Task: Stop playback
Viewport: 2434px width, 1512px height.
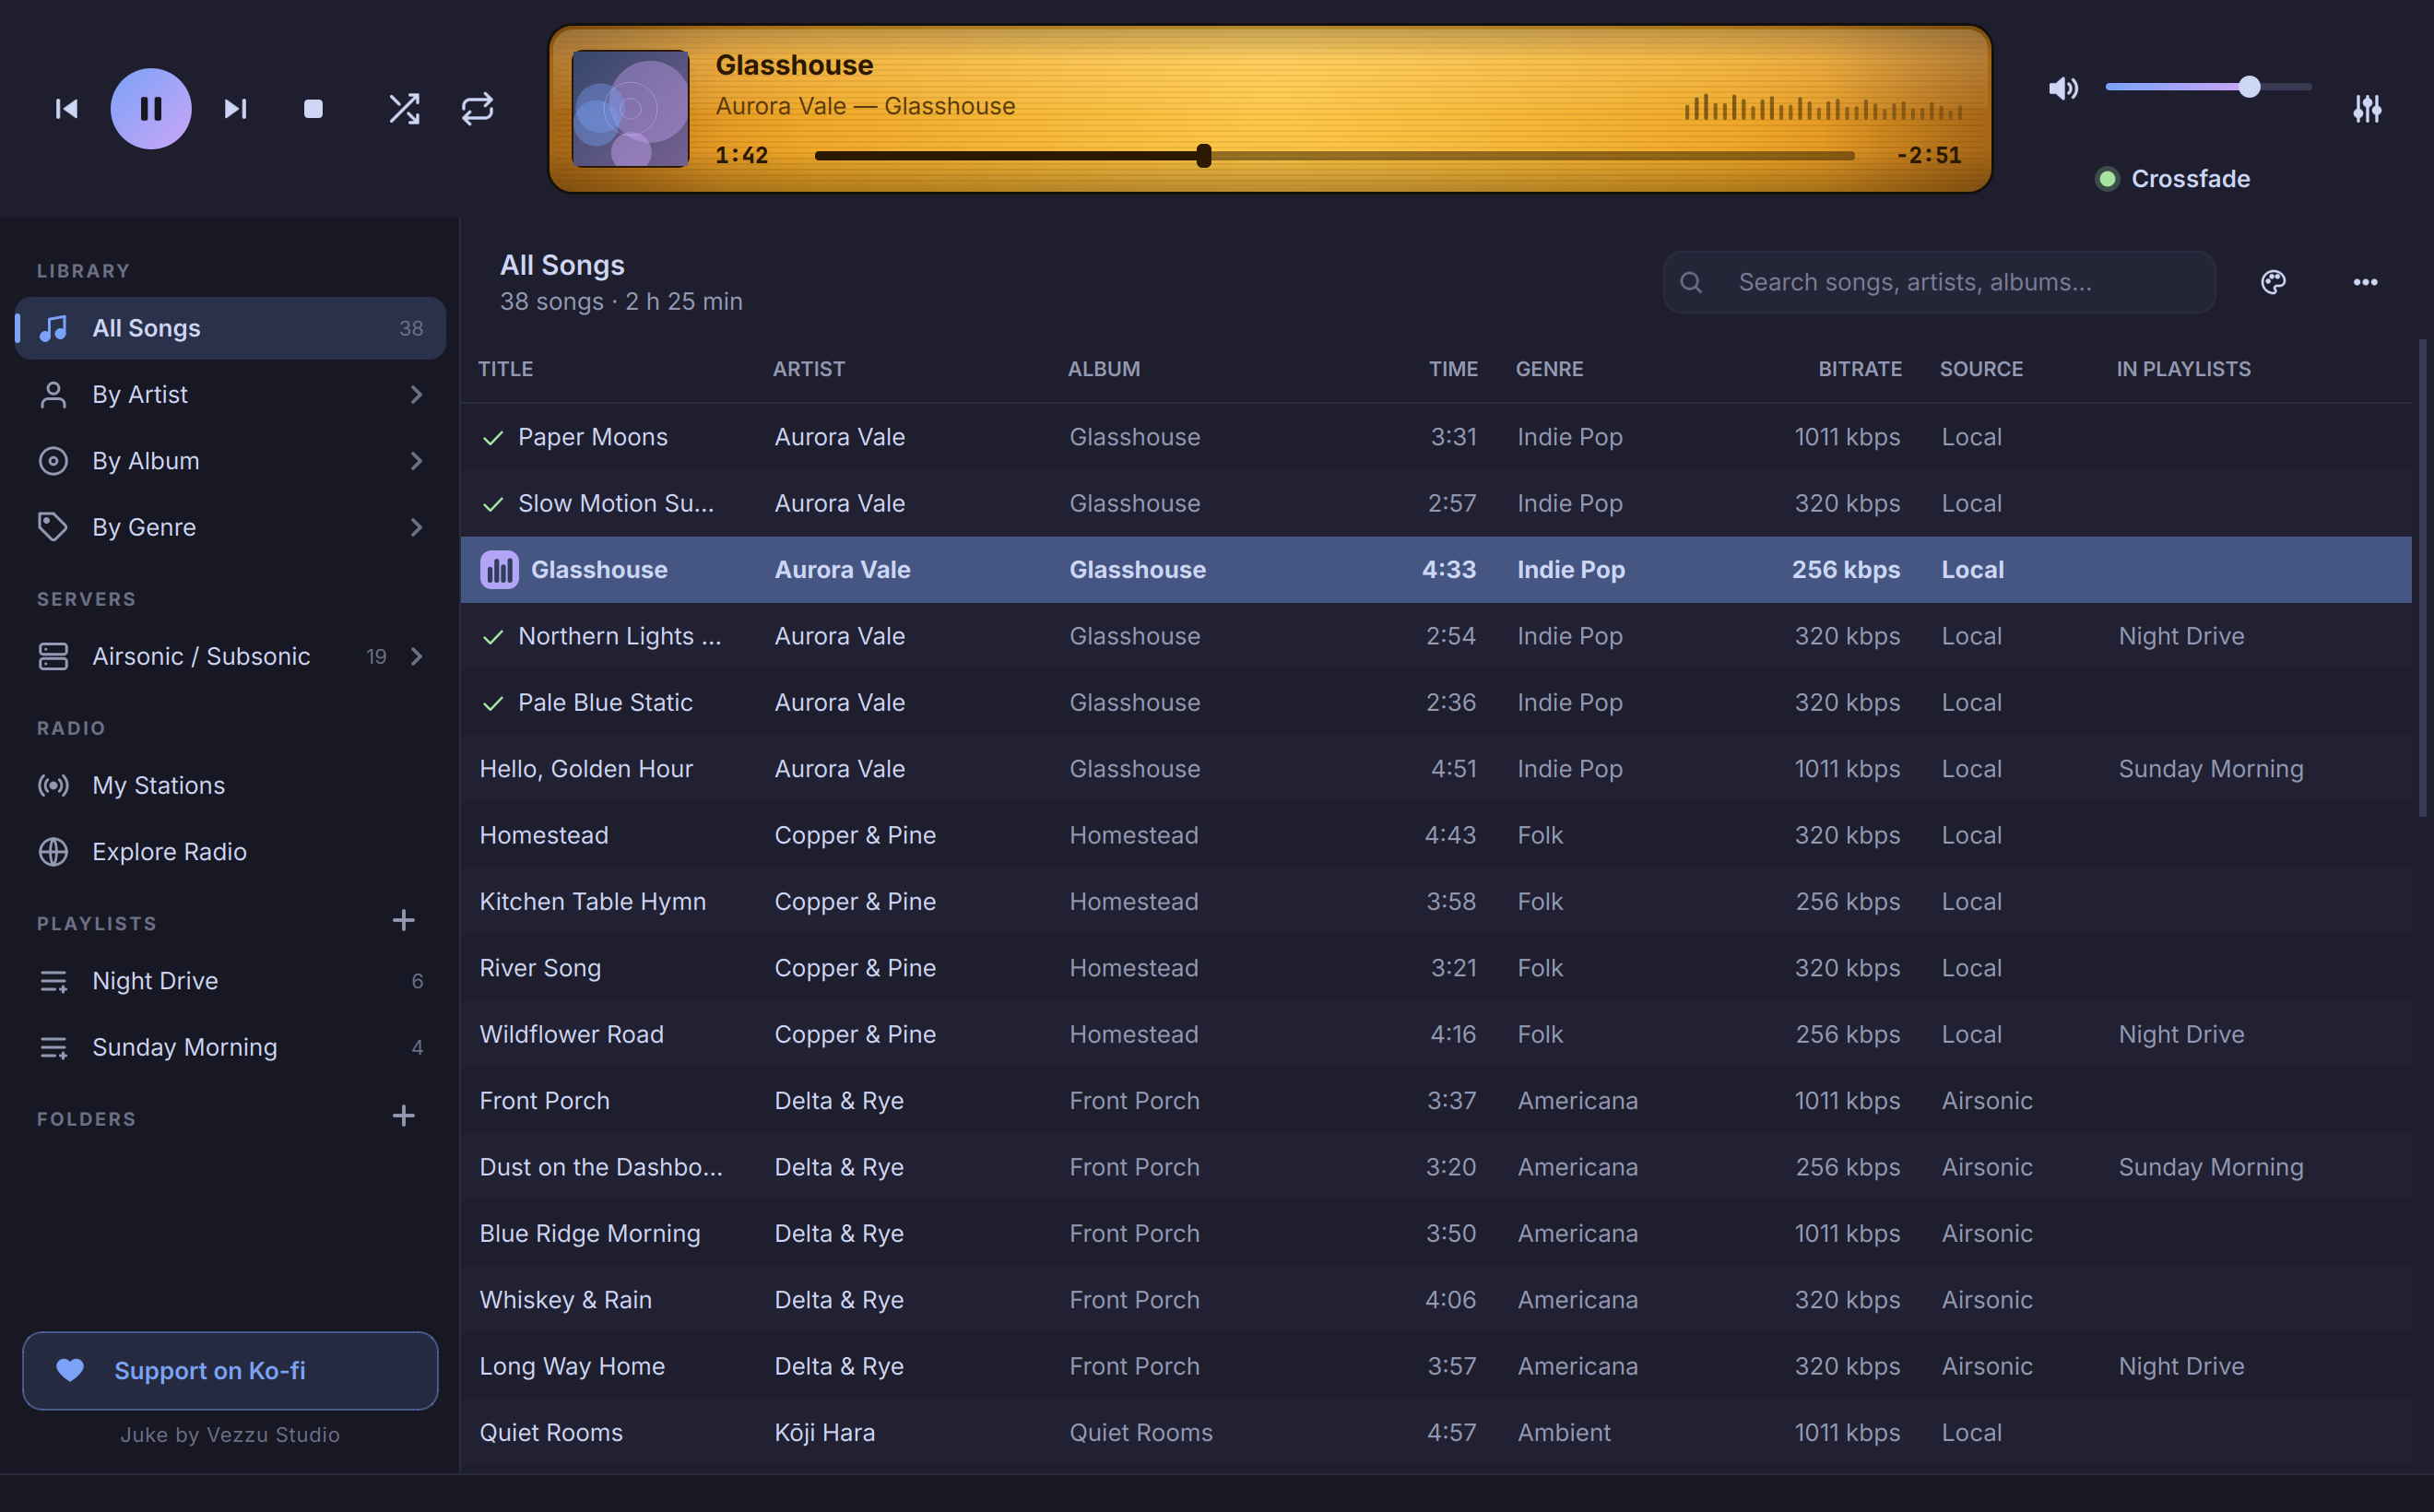Action: click(x=313, y=108)
